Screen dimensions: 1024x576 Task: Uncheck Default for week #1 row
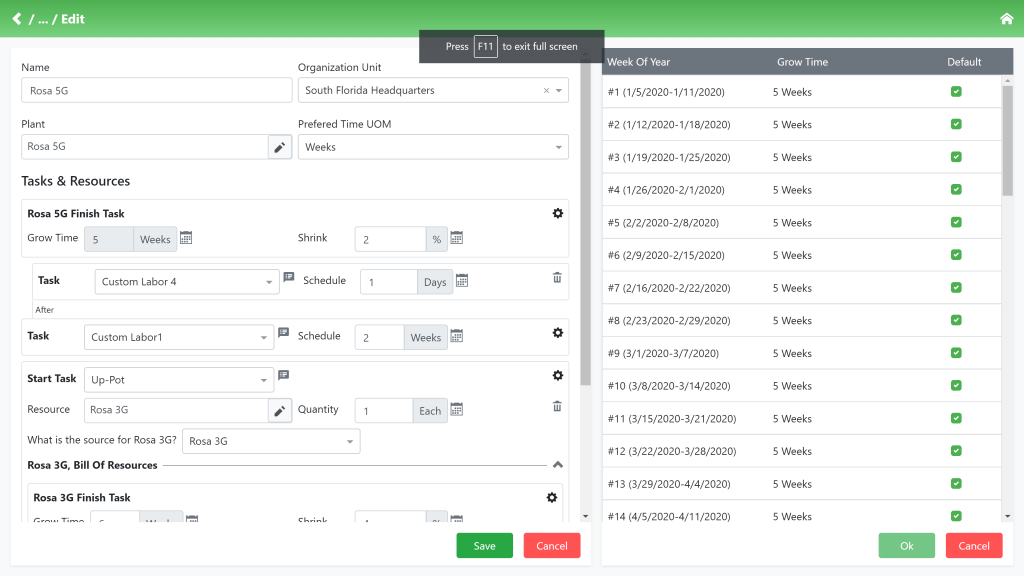coord(956,92)
